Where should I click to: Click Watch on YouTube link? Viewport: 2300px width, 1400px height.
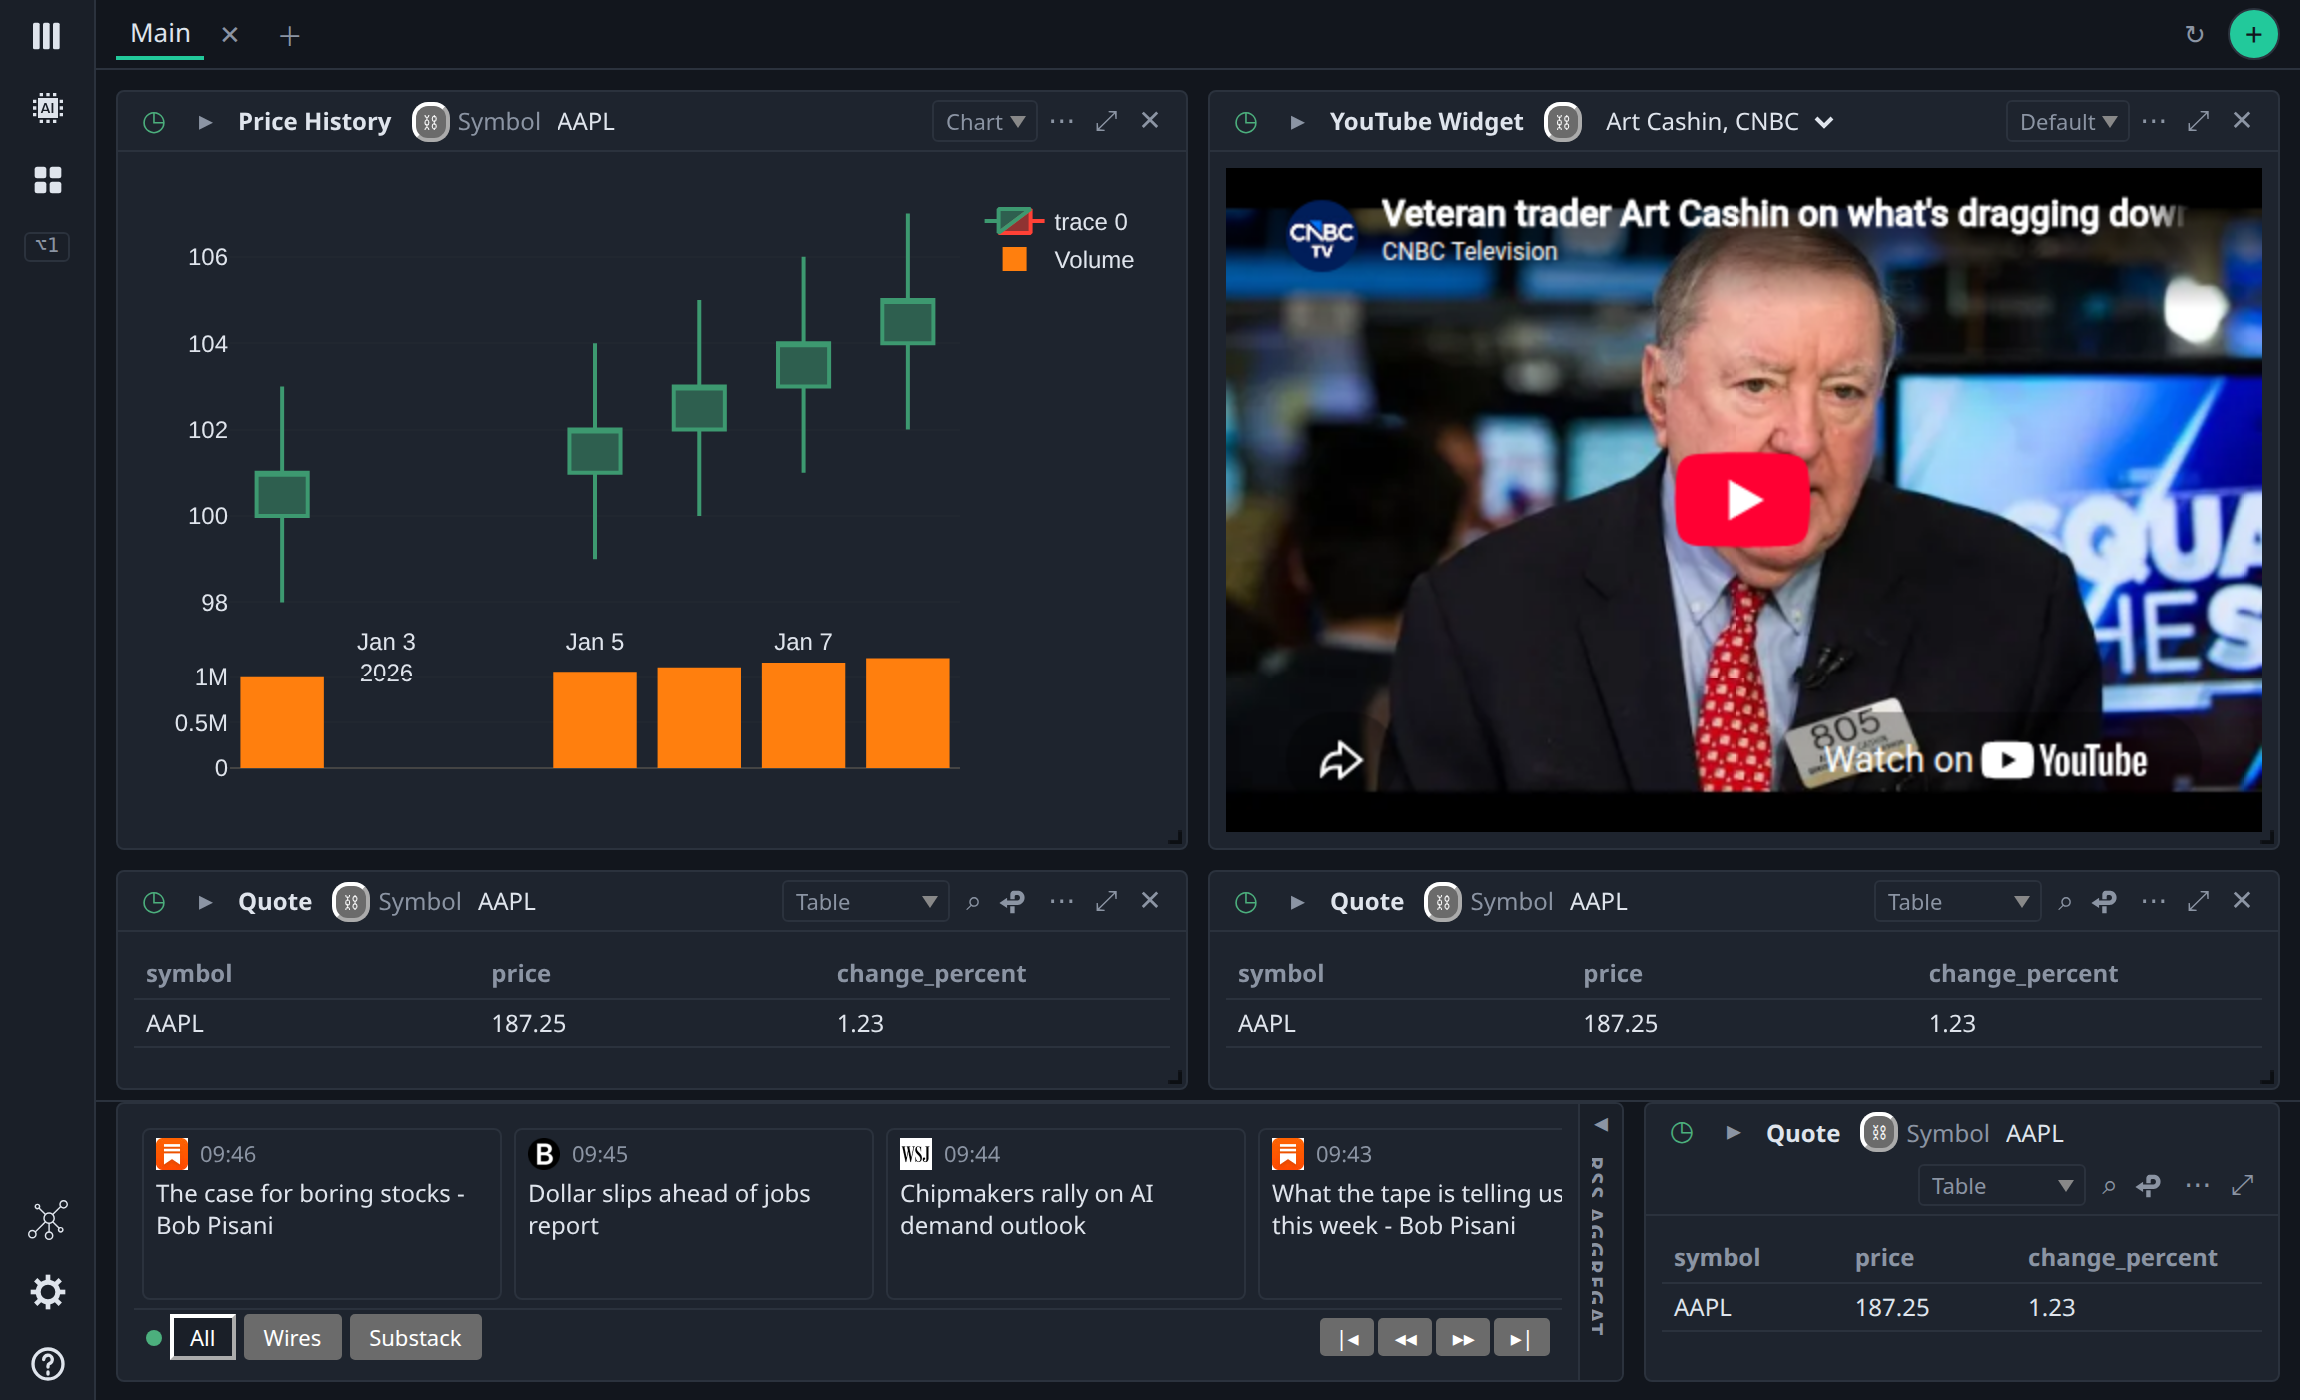click(x=1985, y=760)
